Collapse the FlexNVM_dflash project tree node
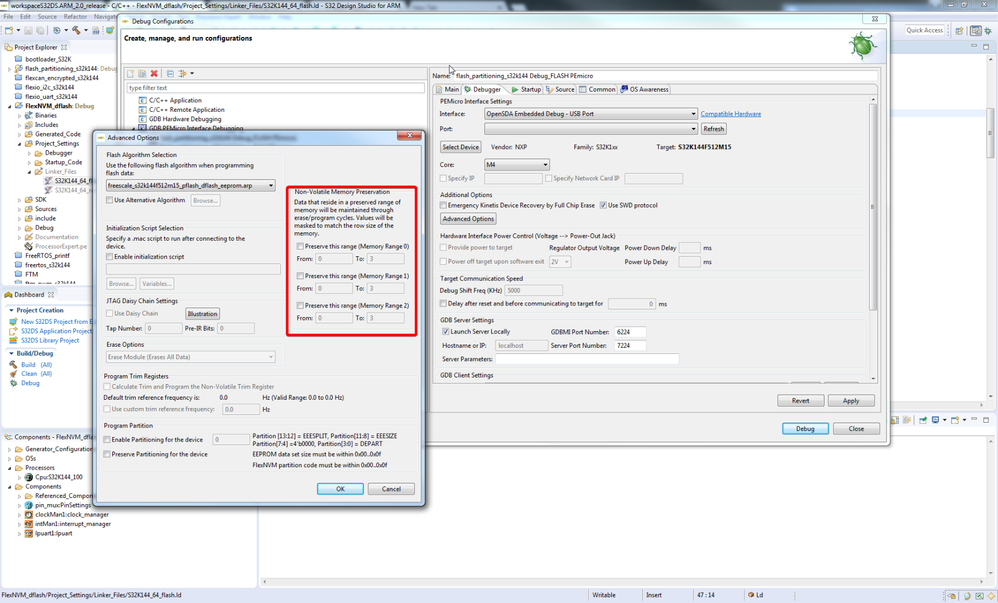Image resolution: width=998 pixels, height=603 pixels. point(10,106)
